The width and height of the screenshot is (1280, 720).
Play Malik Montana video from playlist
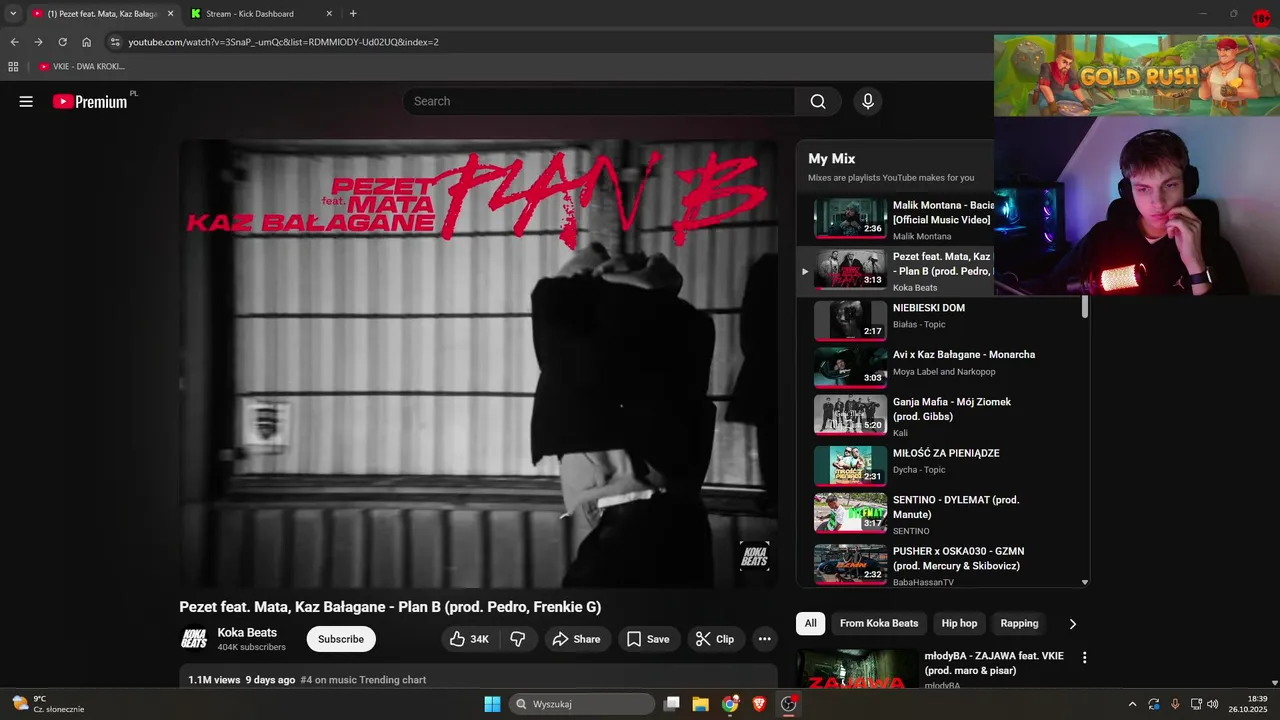click(850, 218)
